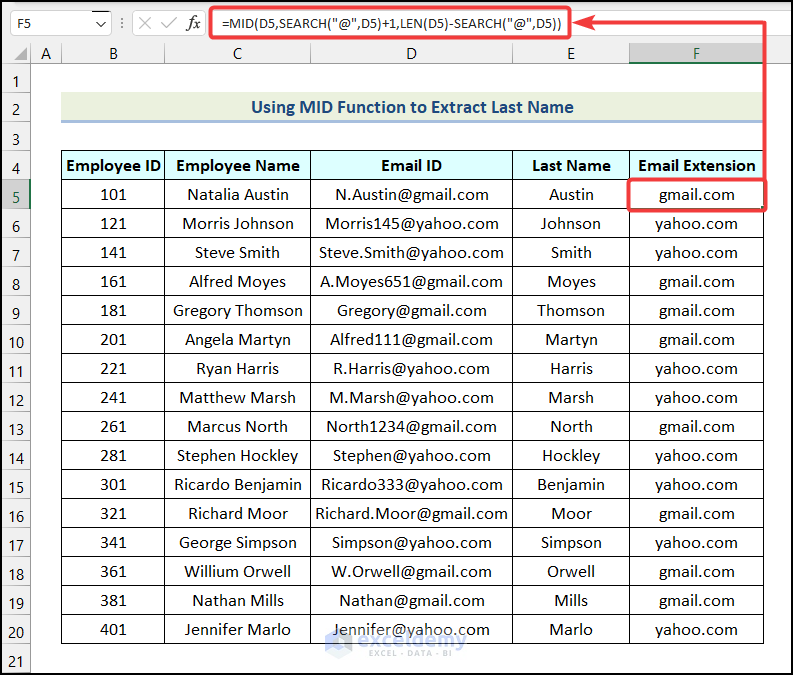The image size is (793, 675).
Task: Select column B header
Action: [113, 54]
